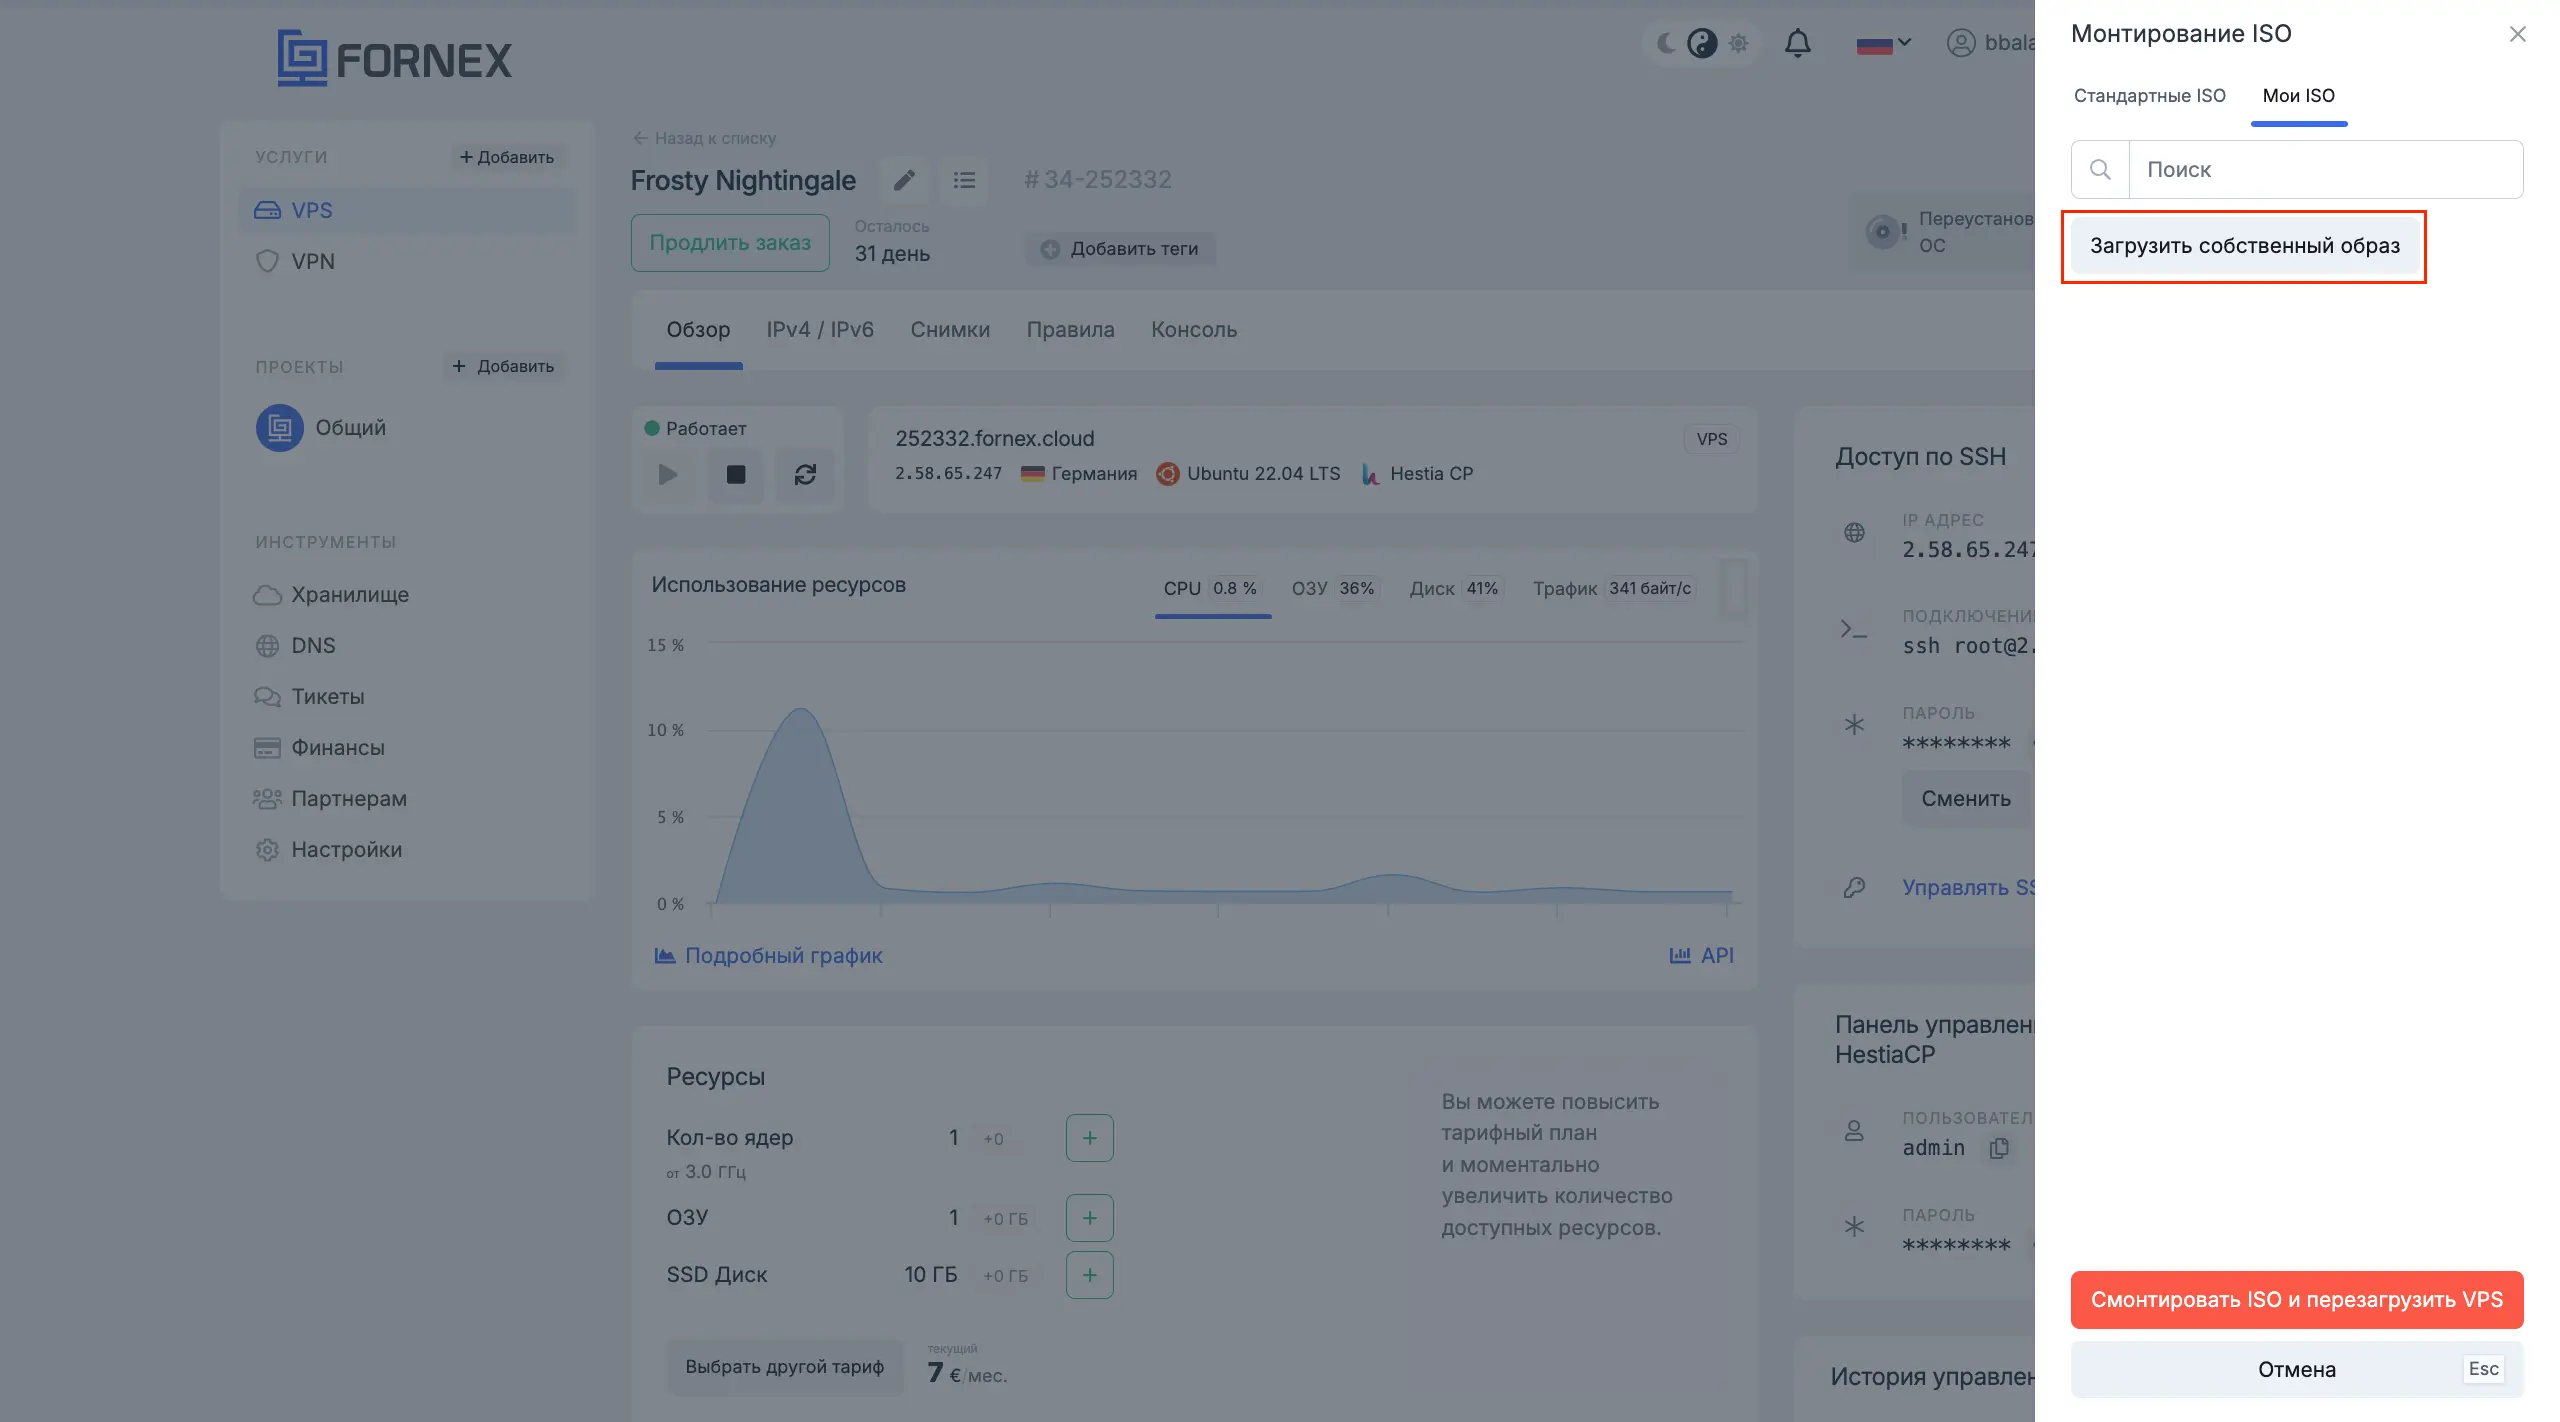2560x1422 pixels.
Task: Add a new project via Добавить
Action: coord(503,366)
